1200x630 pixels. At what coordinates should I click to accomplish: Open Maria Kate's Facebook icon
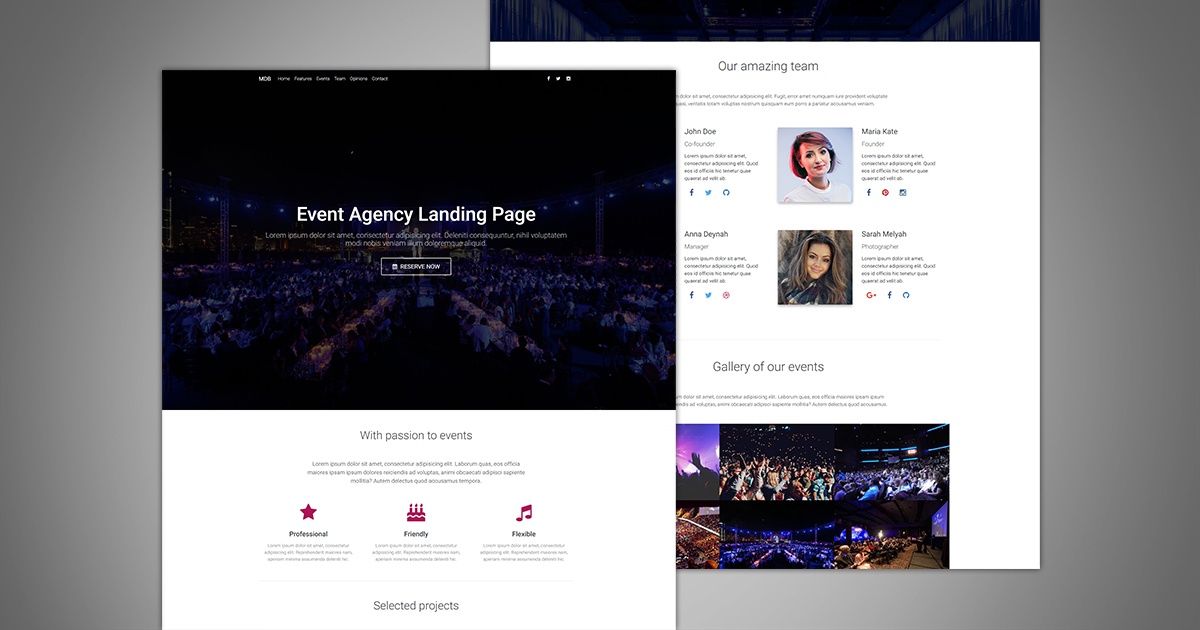(868, 193)
